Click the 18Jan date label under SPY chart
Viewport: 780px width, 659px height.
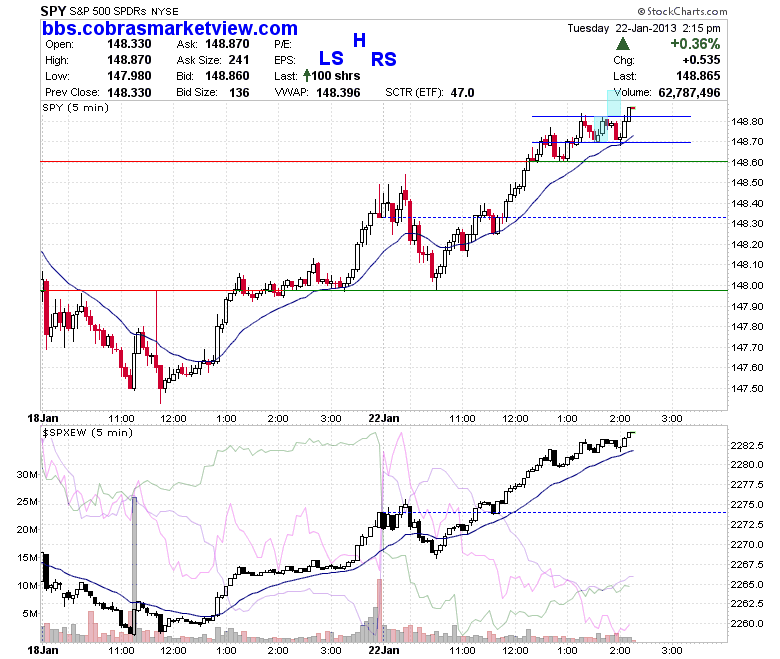43,418
